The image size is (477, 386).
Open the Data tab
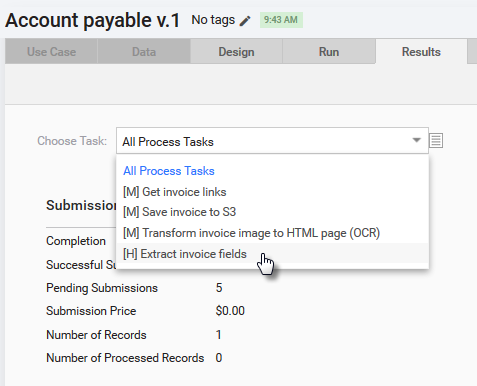pyautogui.click(x=144, y=52)
